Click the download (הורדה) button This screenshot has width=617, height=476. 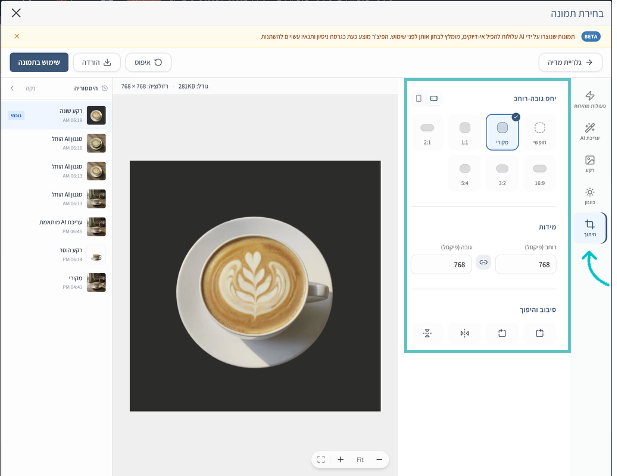coord(97,62)
